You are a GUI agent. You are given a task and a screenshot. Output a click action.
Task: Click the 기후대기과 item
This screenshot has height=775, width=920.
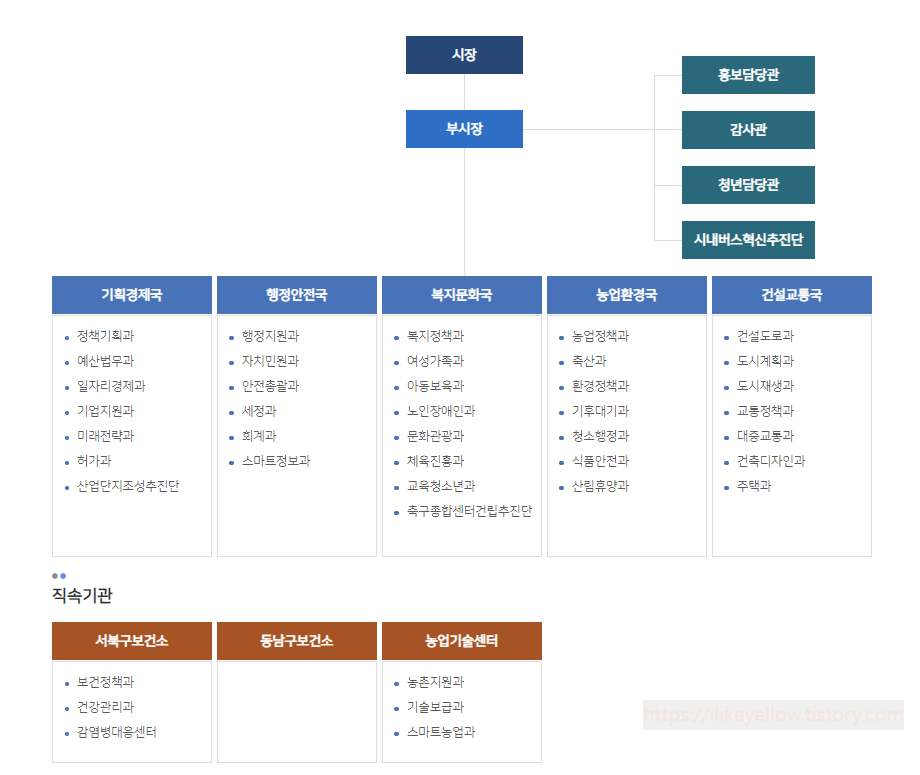coord(600,411)
